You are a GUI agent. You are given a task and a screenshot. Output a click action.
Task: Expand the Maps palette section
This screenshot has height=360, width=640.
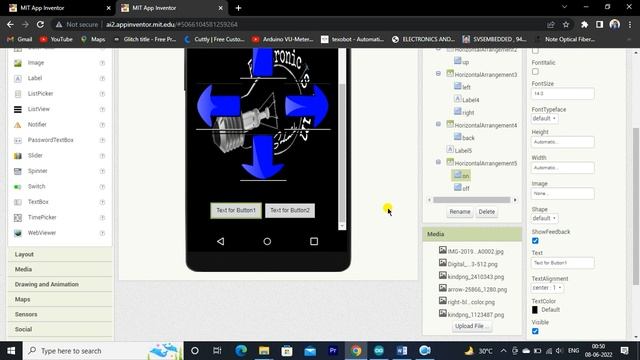pos(60,300)
